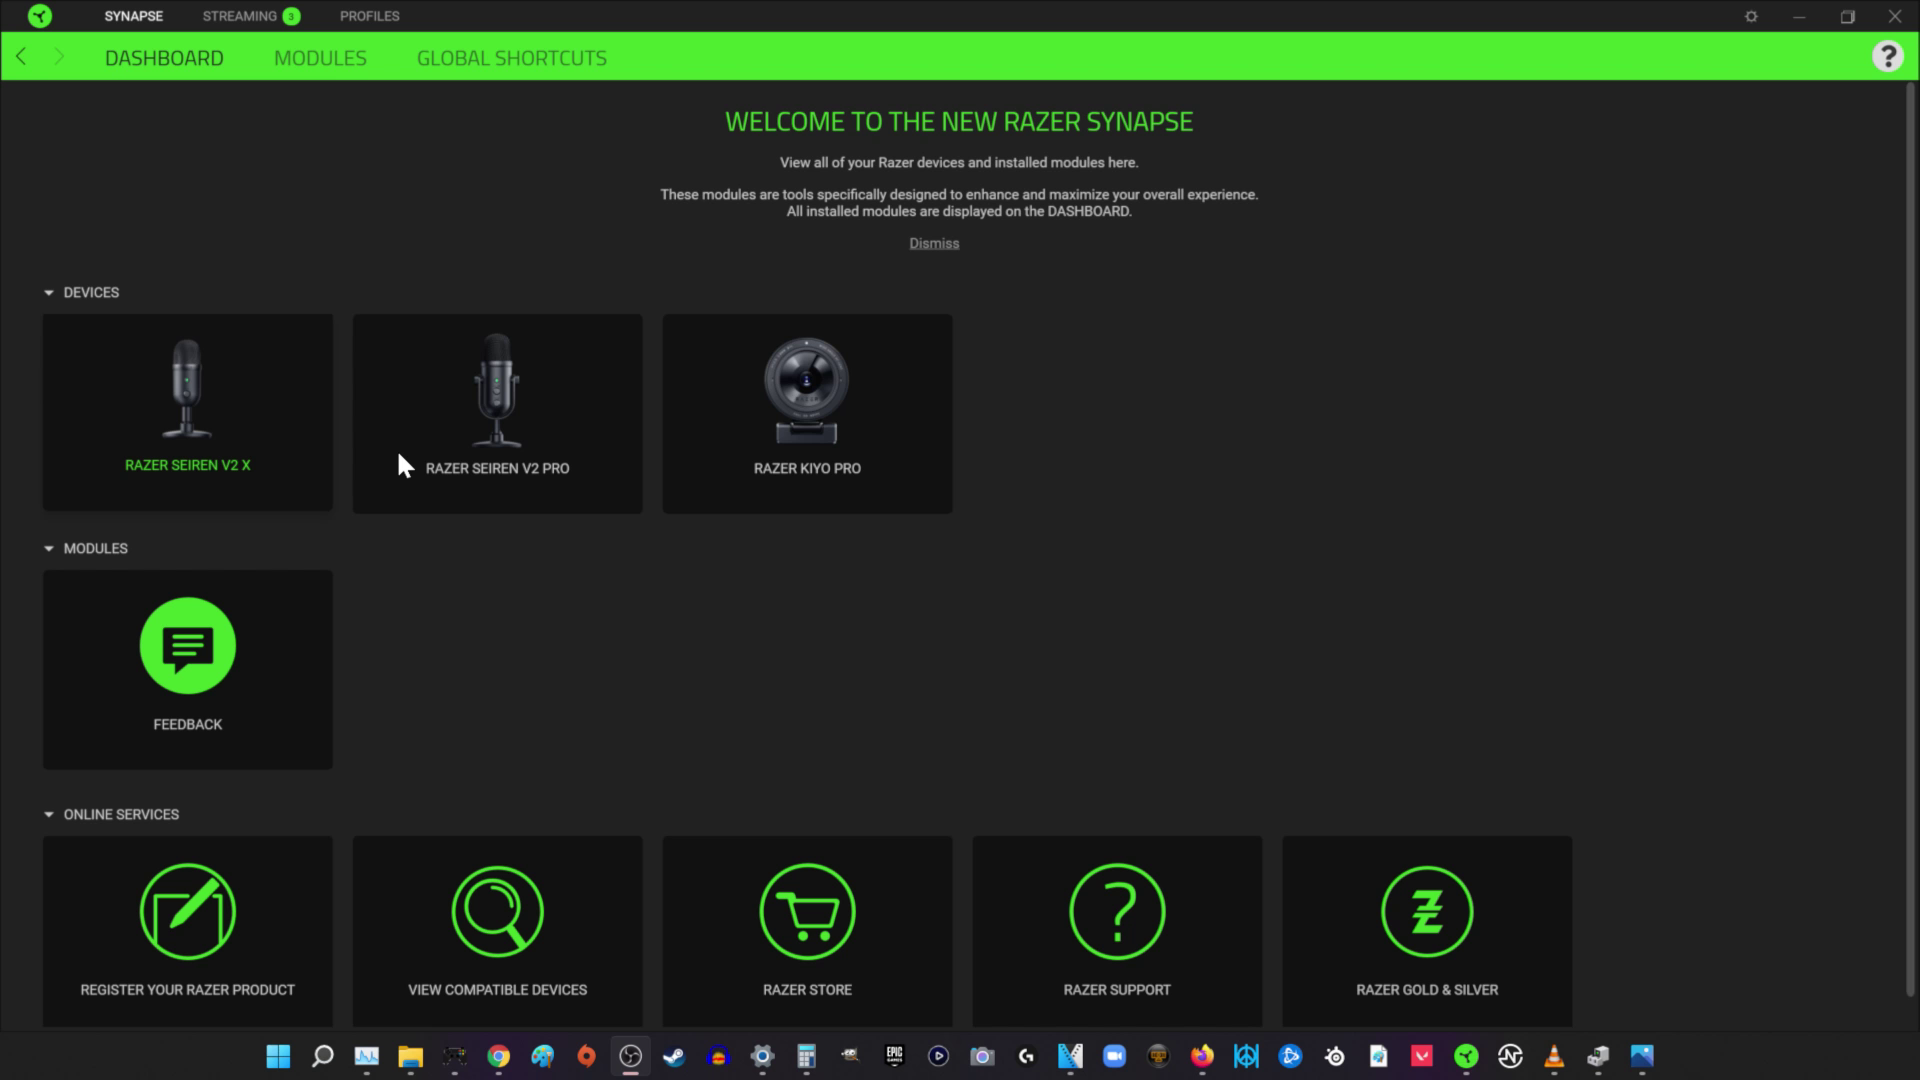Collapse the Devices section
Viewport: 1920px width, 1080px height.
(48, 293)
